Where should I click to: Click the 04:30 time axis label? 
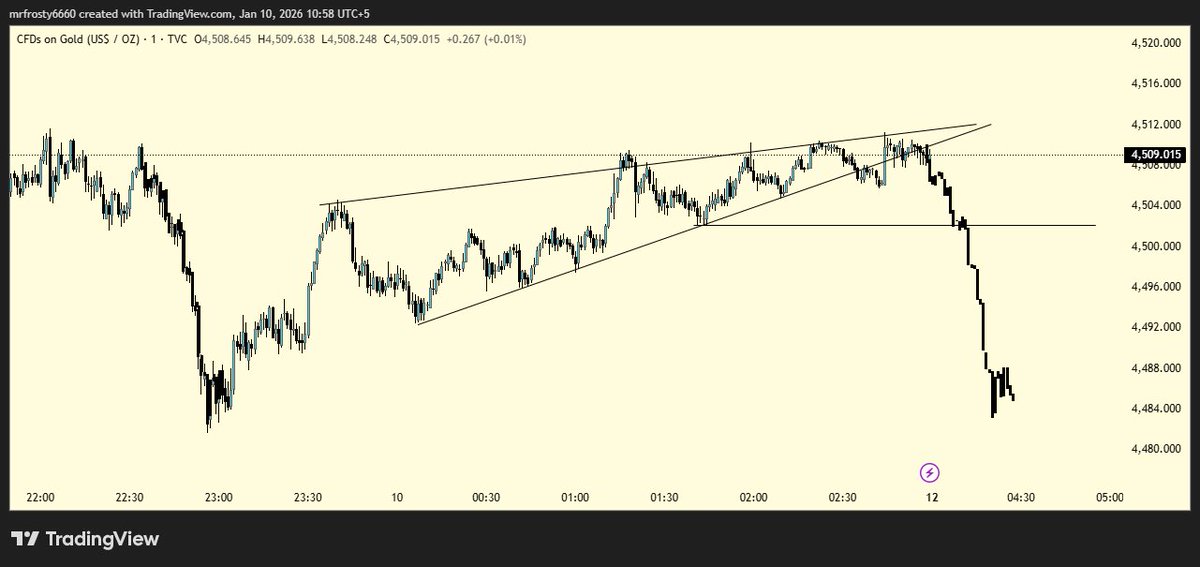tap(1020, 498)
